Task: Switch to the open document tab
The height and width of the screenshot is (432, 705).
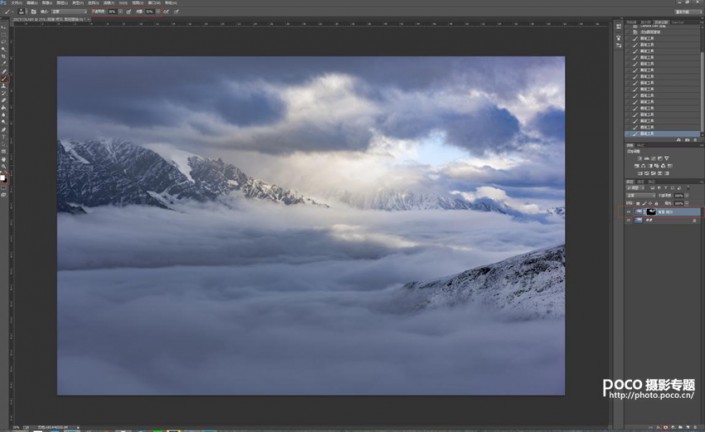Action: pyautogui.click(x=40, y=19)
